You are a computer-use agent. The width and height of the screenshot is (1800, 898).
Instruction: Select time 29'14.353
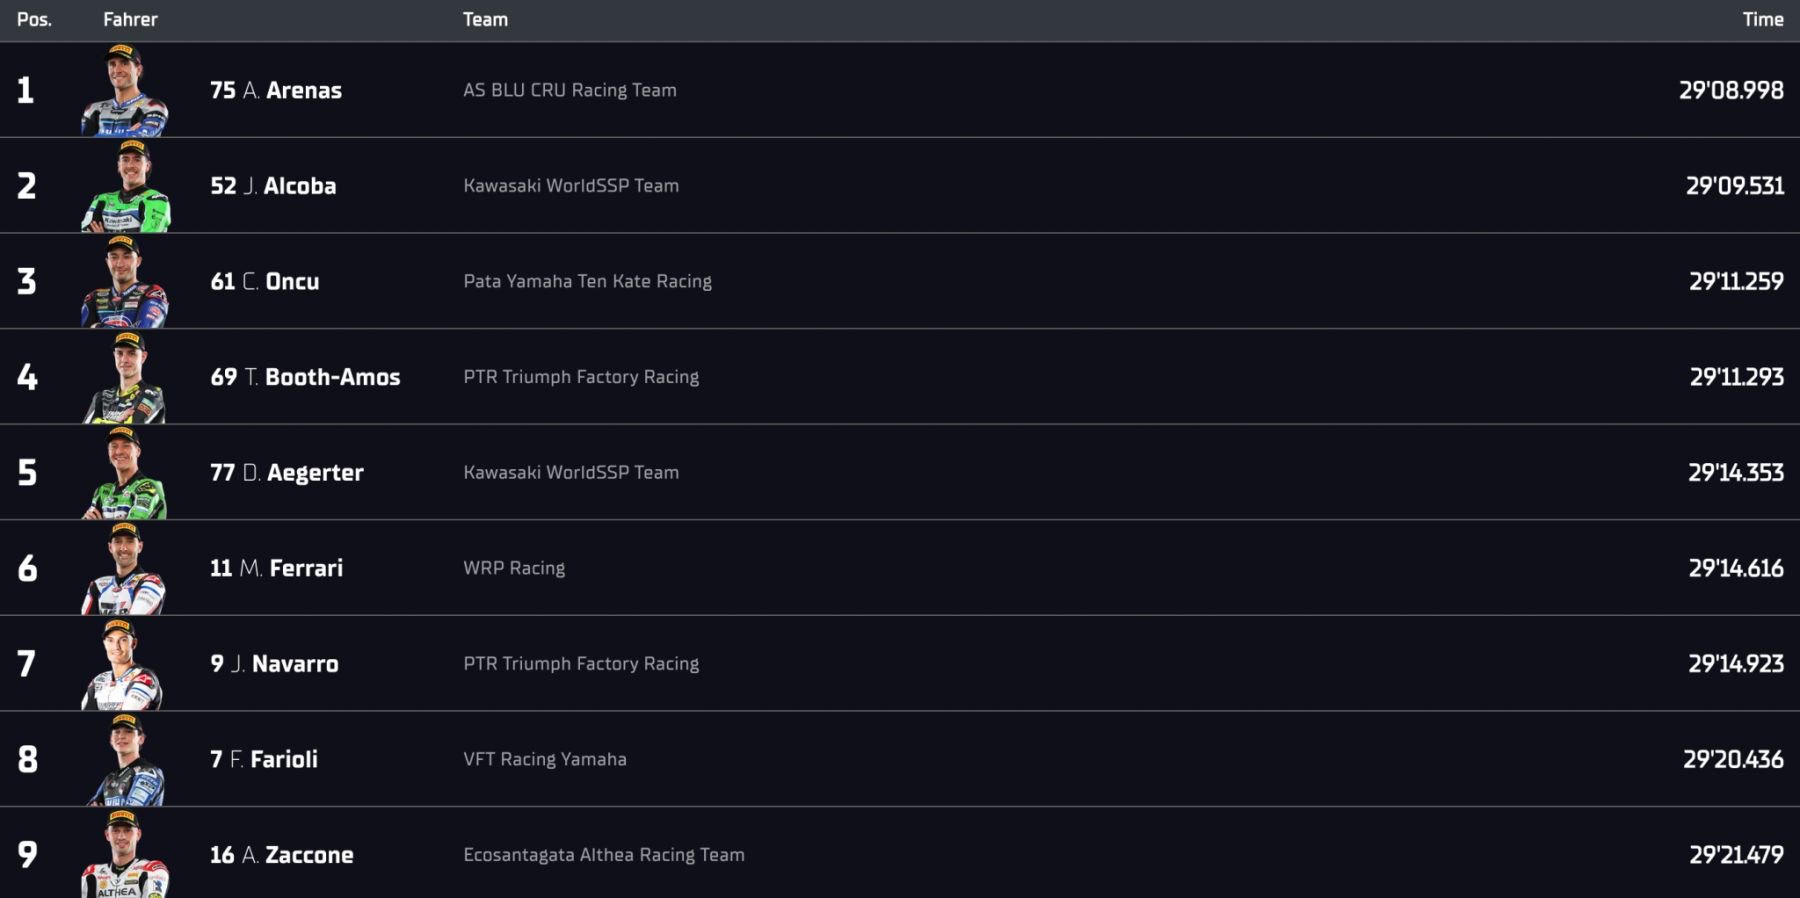(1736, 473)
